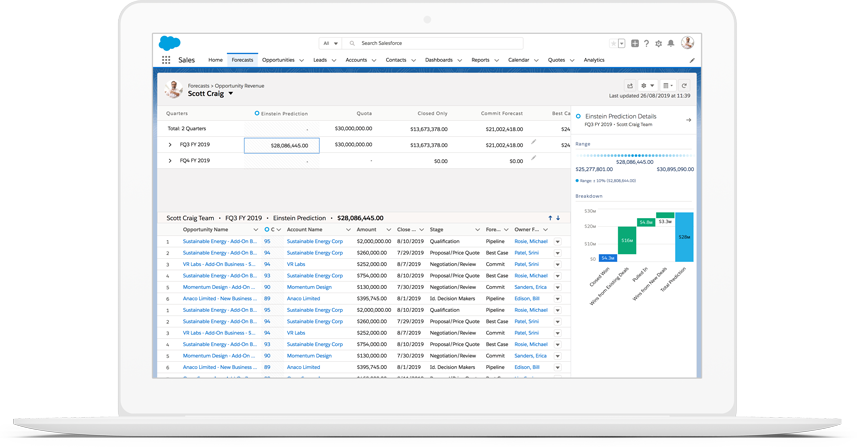Expand the Dashboards tab chevron menu
Screen dimensions: 857x447
(x=460, y=61)
